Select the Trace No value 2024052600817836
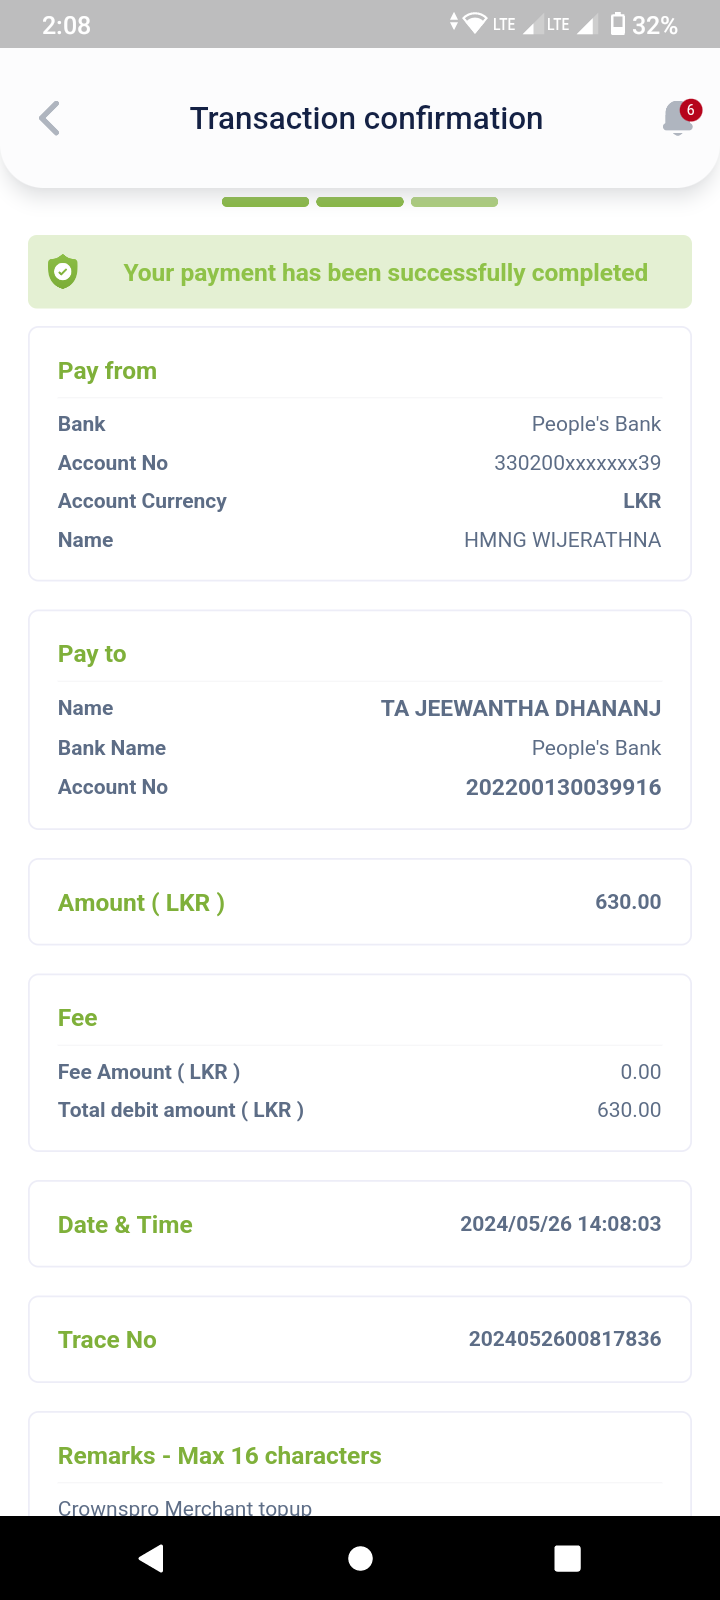 point(565,1339)
